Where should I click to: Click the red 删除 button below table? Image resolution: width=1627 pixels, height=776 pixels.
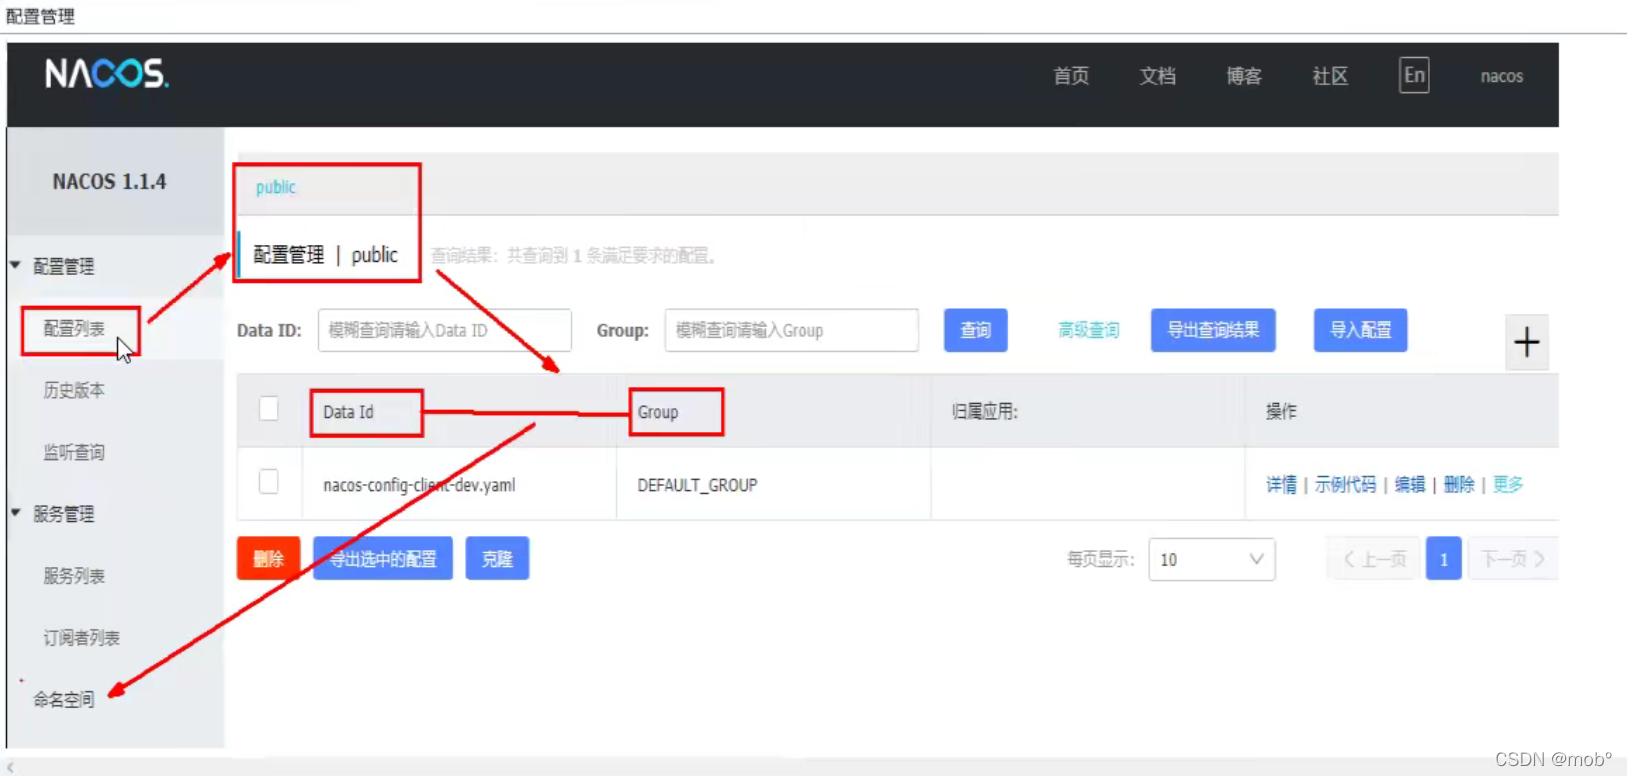(x=268, y=558)
